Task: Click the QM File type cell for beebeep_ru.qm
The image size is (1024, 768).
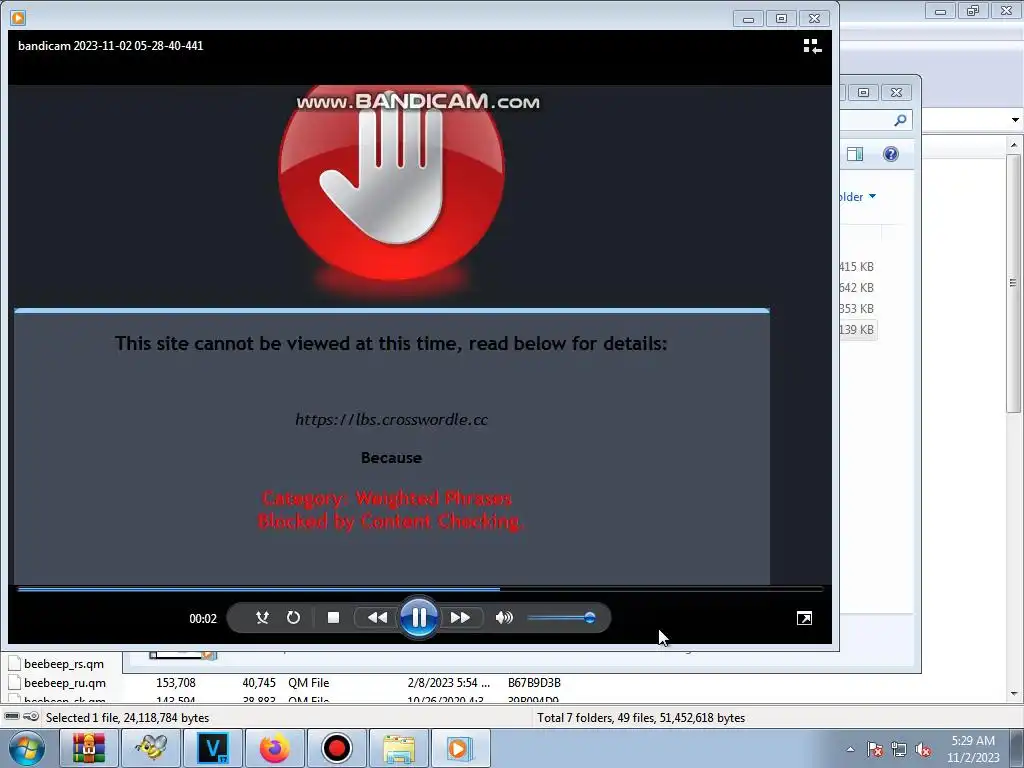Action: pos(308,682)
